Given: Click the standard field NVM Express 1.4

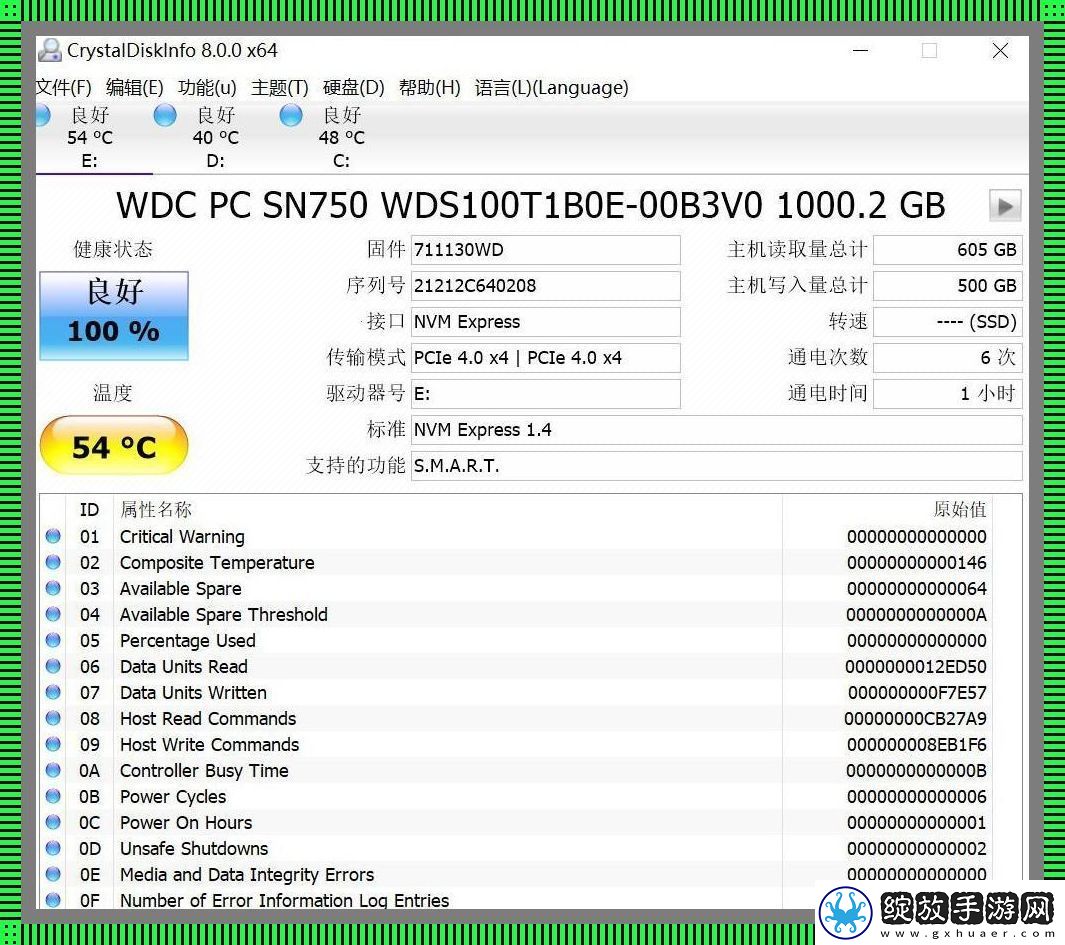Looking at the screenshot, I should tap(717, 430).
